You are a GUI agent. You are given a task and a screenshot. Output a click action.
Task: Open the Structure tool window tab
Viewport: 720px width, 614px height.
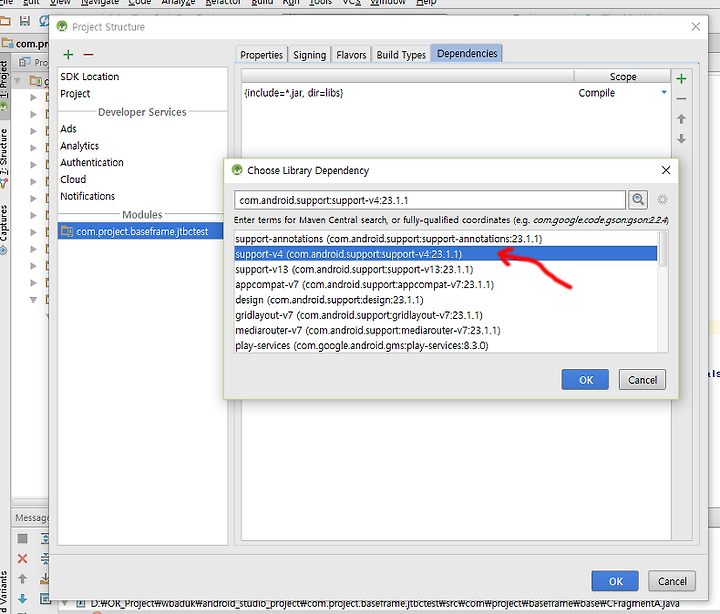[x=4, y=157]
